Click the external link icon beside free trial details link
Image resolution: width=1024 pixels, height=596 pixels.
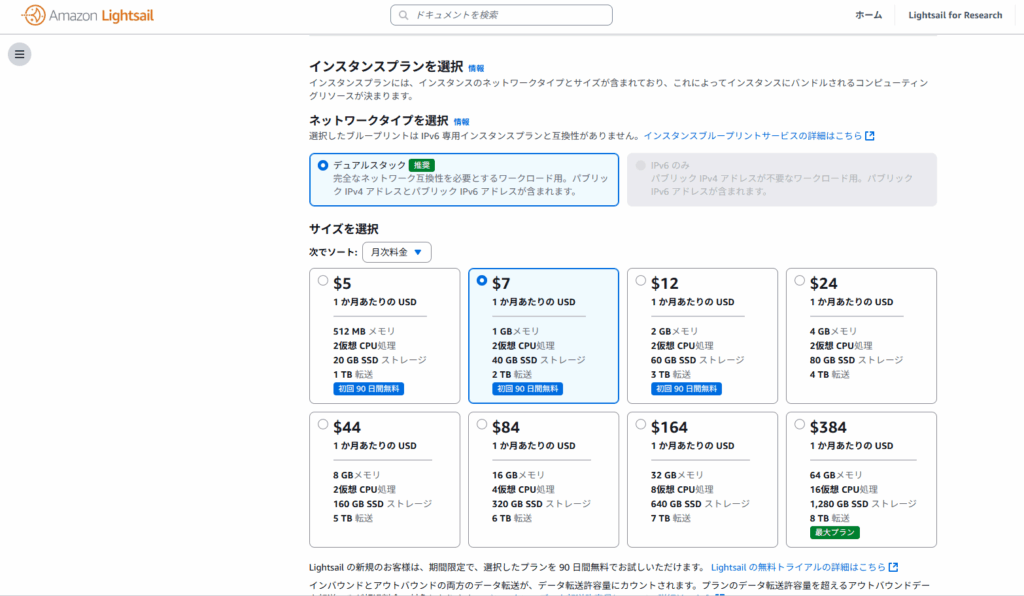(x=893, y=567)
